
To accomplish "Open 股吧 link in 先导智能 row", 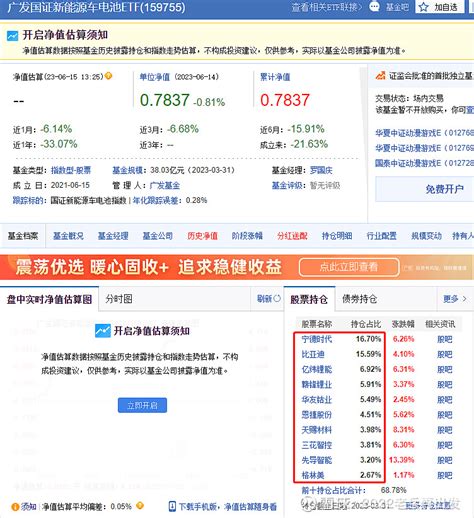I will coord(445,460).
